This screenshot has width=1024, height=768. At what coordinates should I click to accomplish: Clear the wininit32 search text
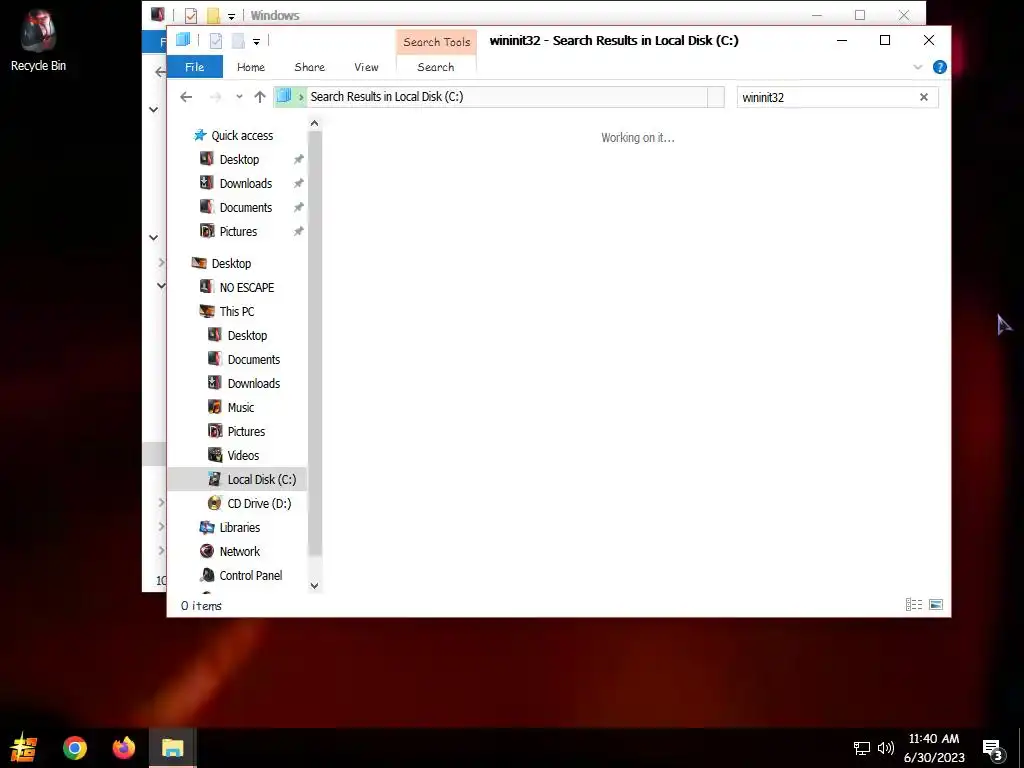click(x=923, y=97)
